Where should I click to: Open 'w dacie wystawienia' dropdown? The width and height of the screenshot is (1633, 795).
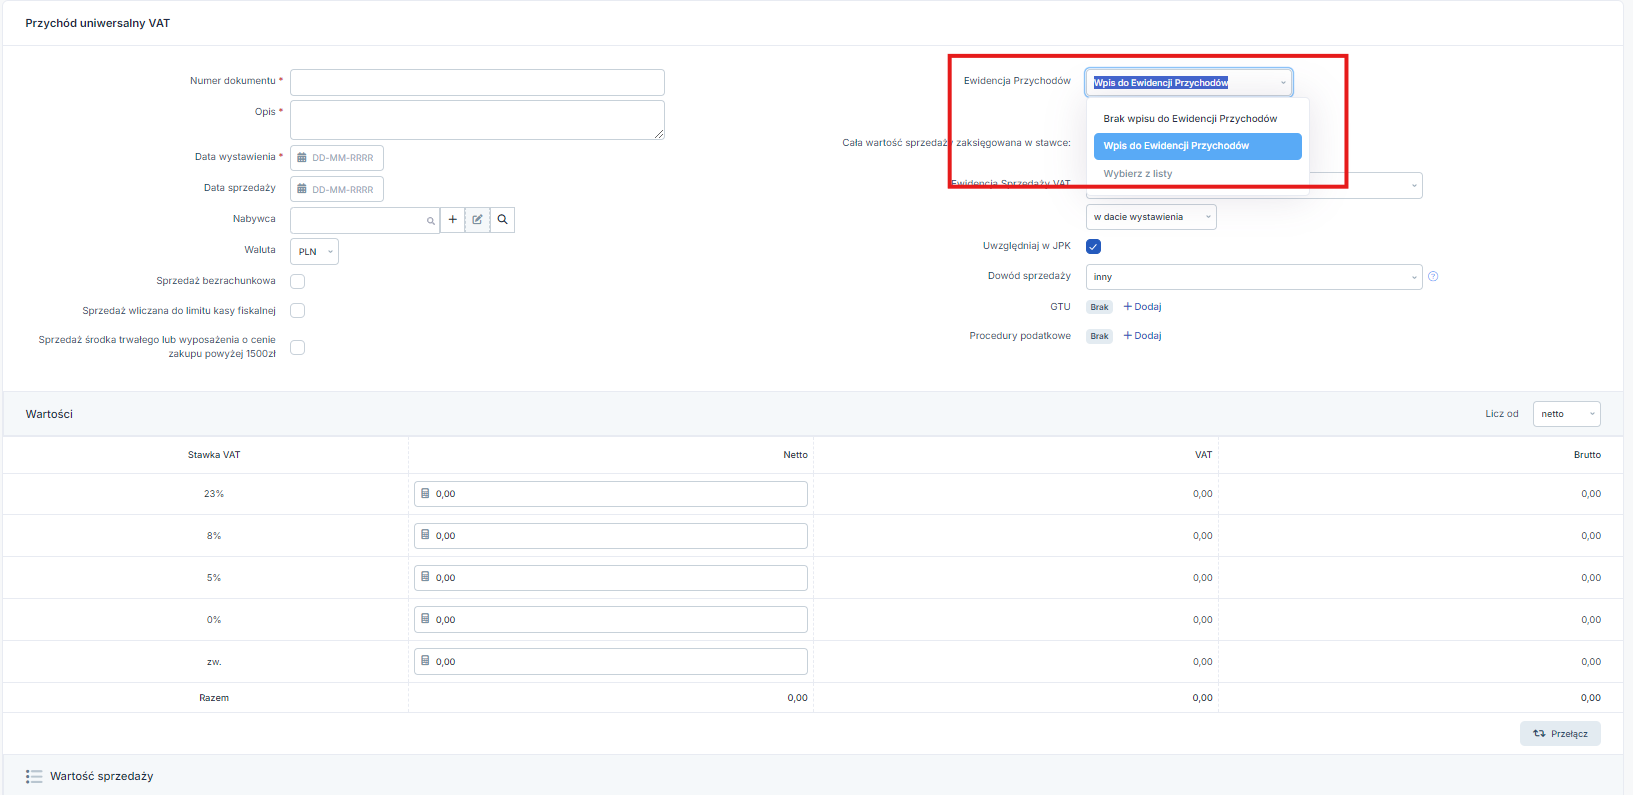tap(1151, 217)
